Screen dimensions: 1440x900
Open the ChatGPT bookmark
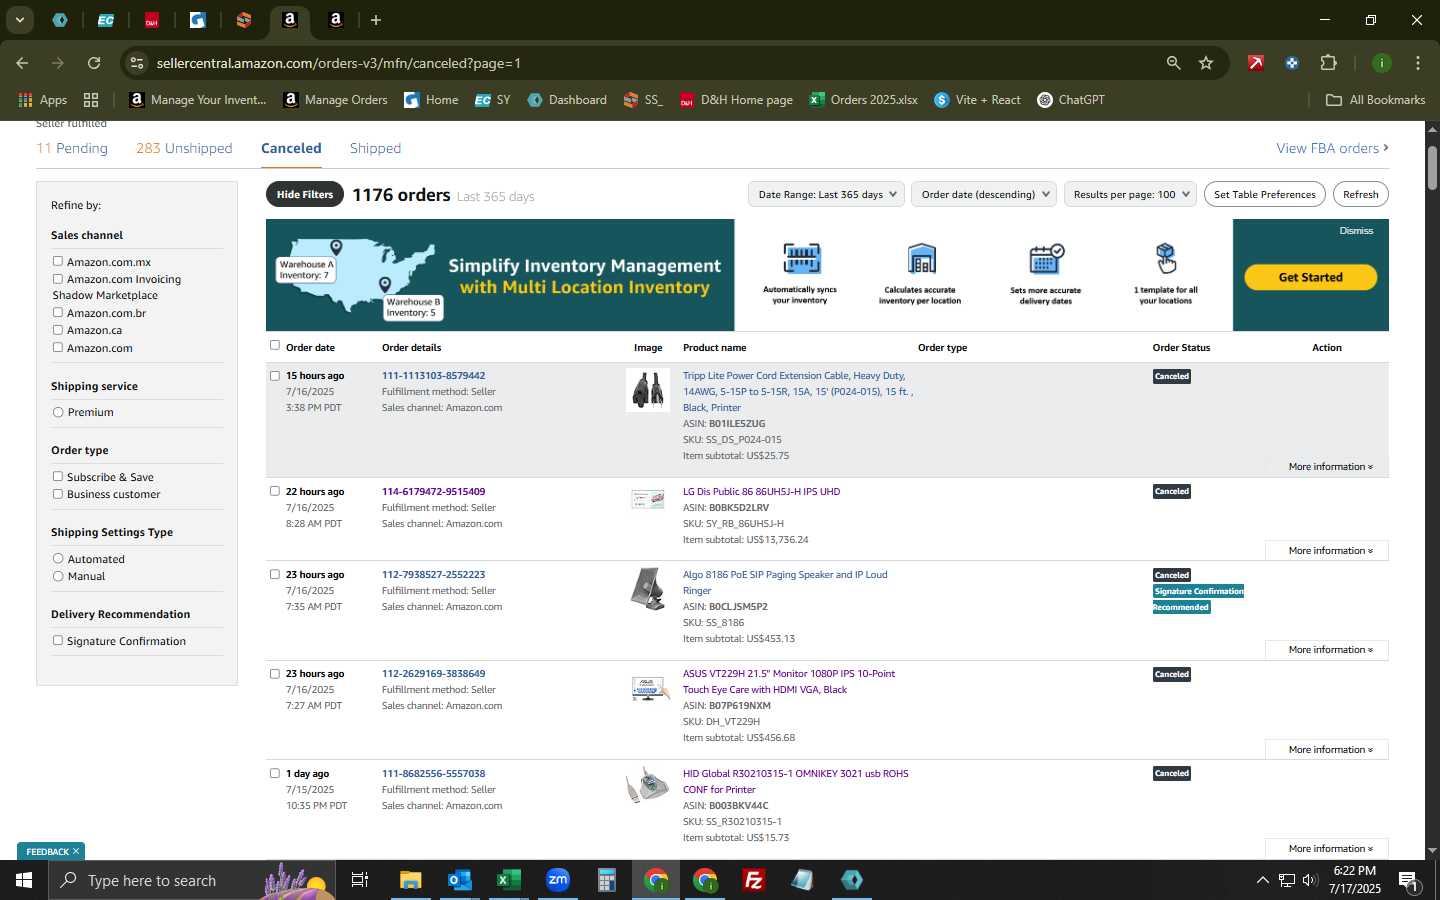[1071, 100]
